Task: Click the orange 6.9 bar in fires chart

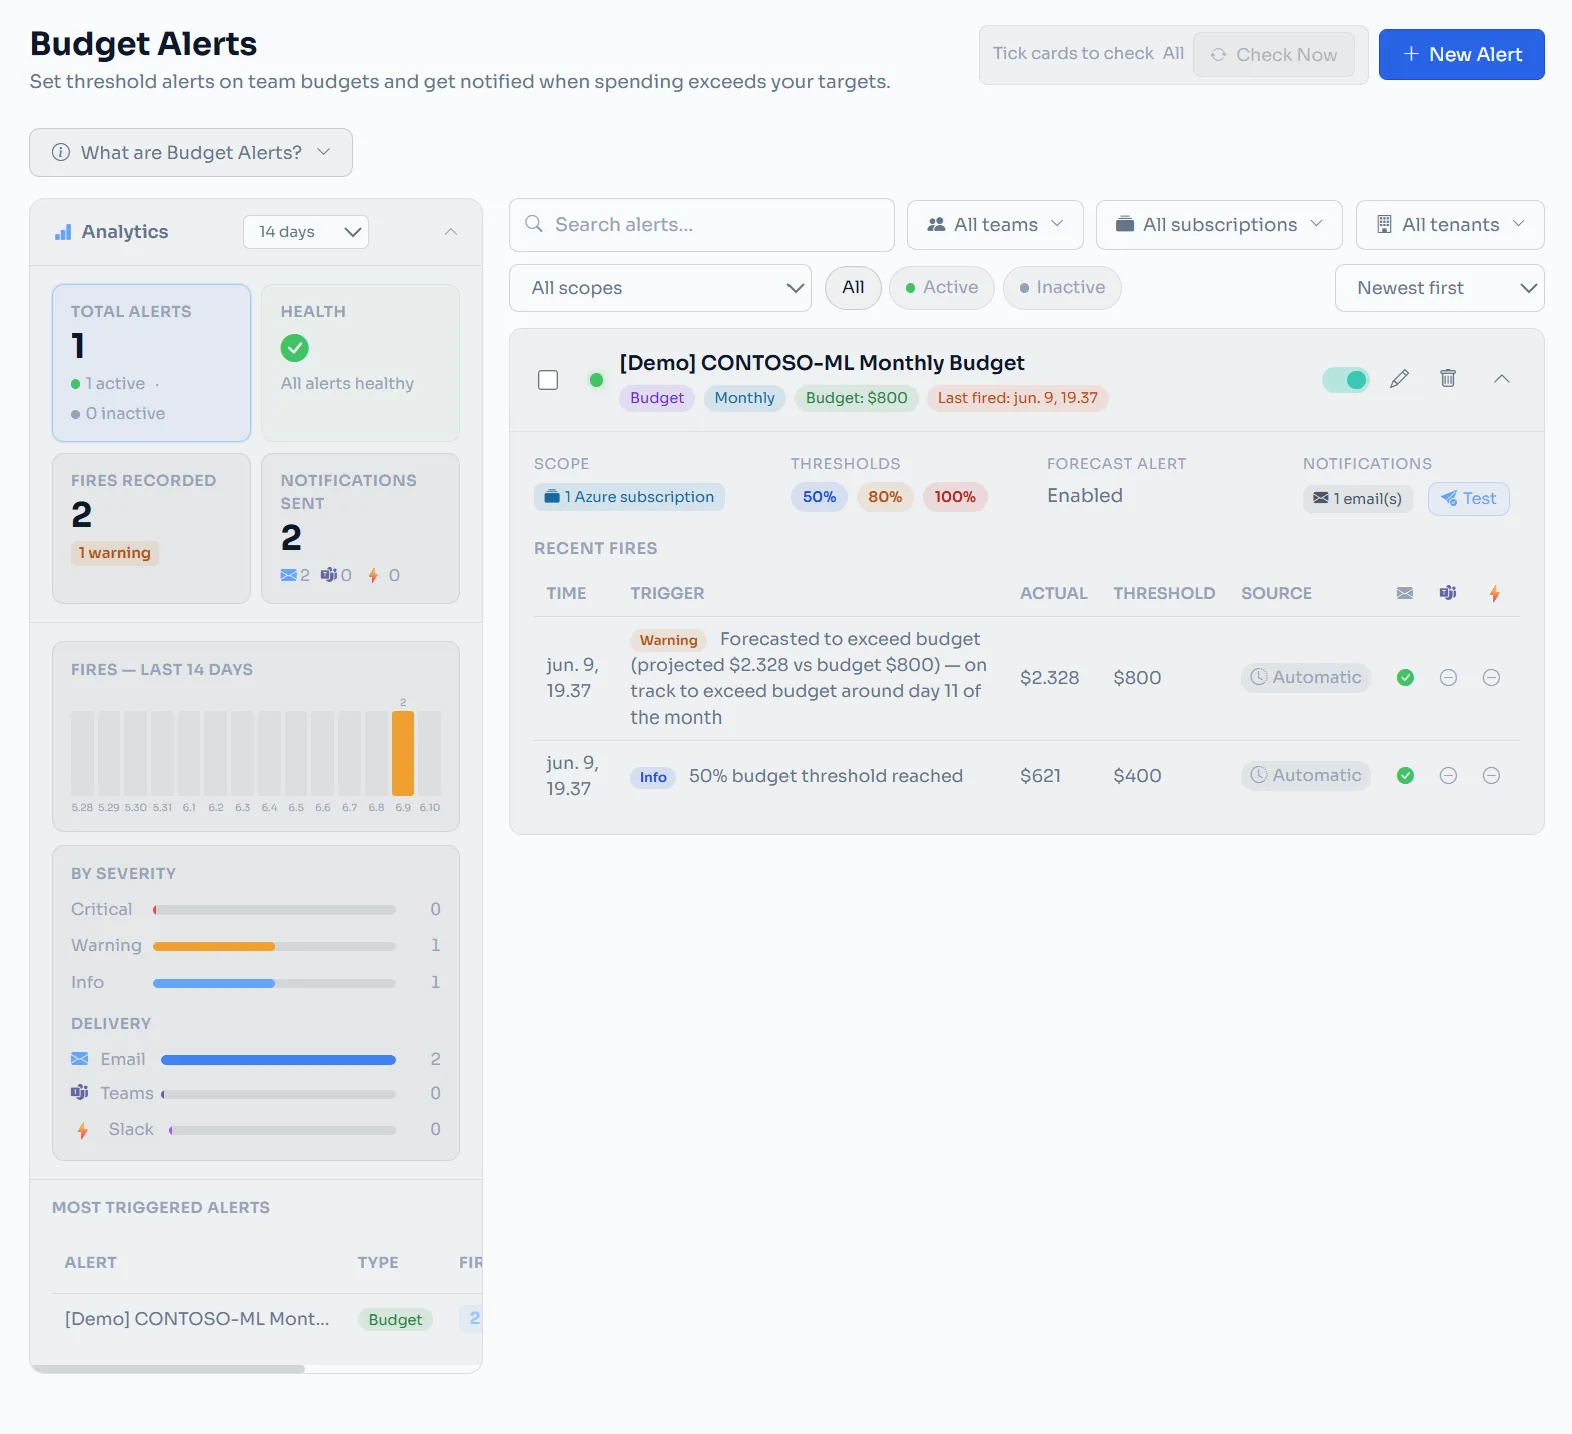Action: pos(403,753)
